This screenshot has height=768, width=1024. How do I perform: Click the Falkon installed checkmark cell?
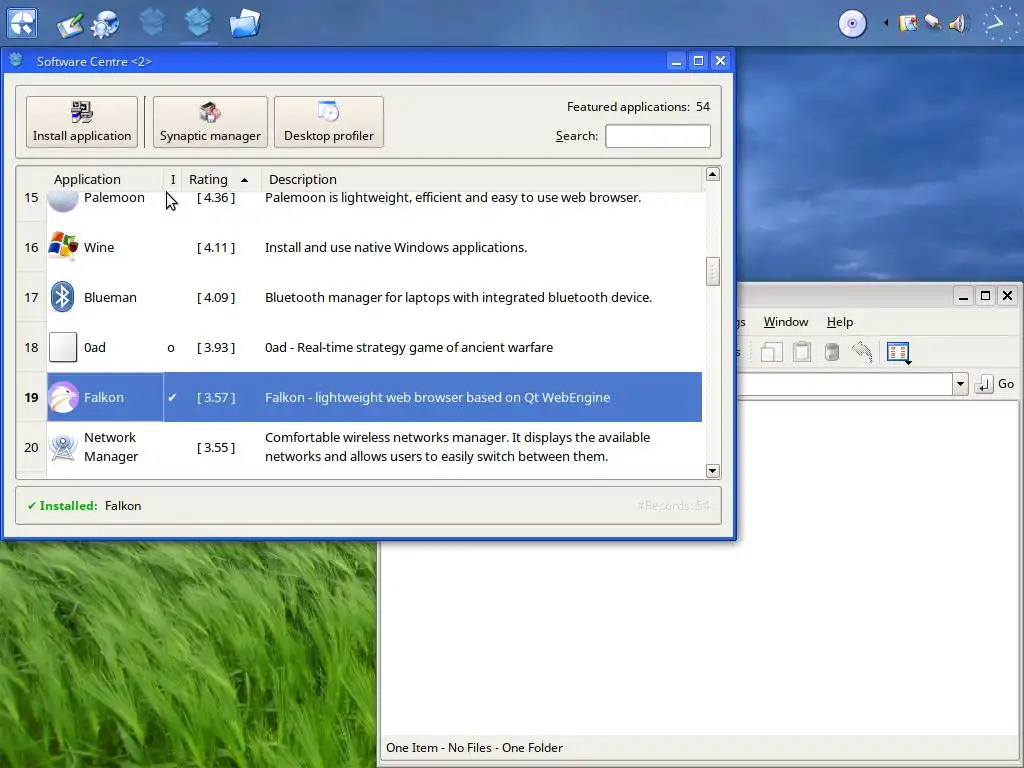pos(172,397)
